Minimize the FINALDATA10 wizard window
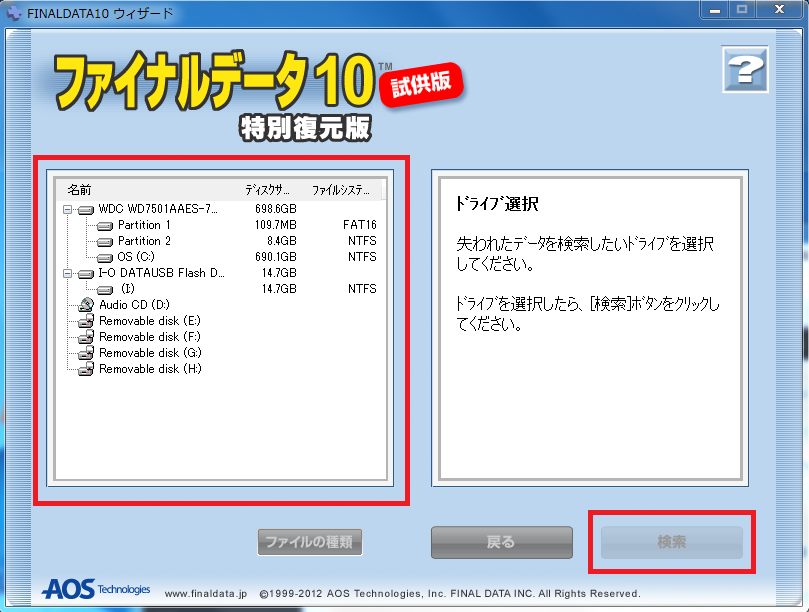809x612 pixels. pyautogui.click(x=715, y=10)
